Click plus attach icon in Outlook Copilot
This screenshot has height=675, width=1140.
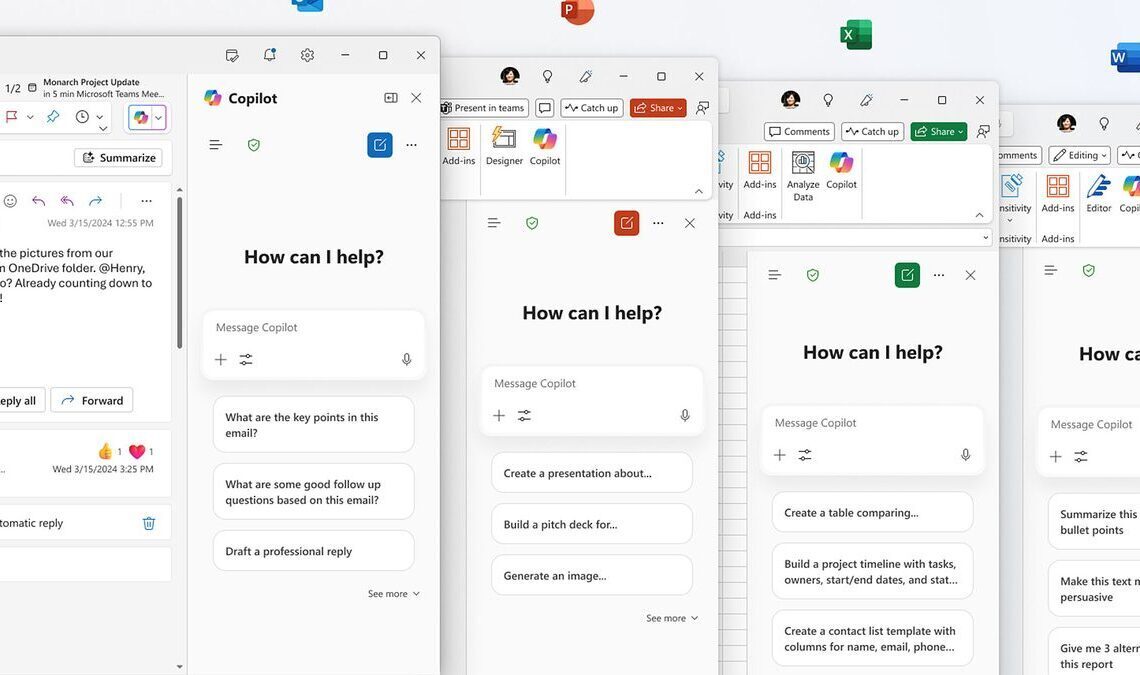tap(220, 359)
